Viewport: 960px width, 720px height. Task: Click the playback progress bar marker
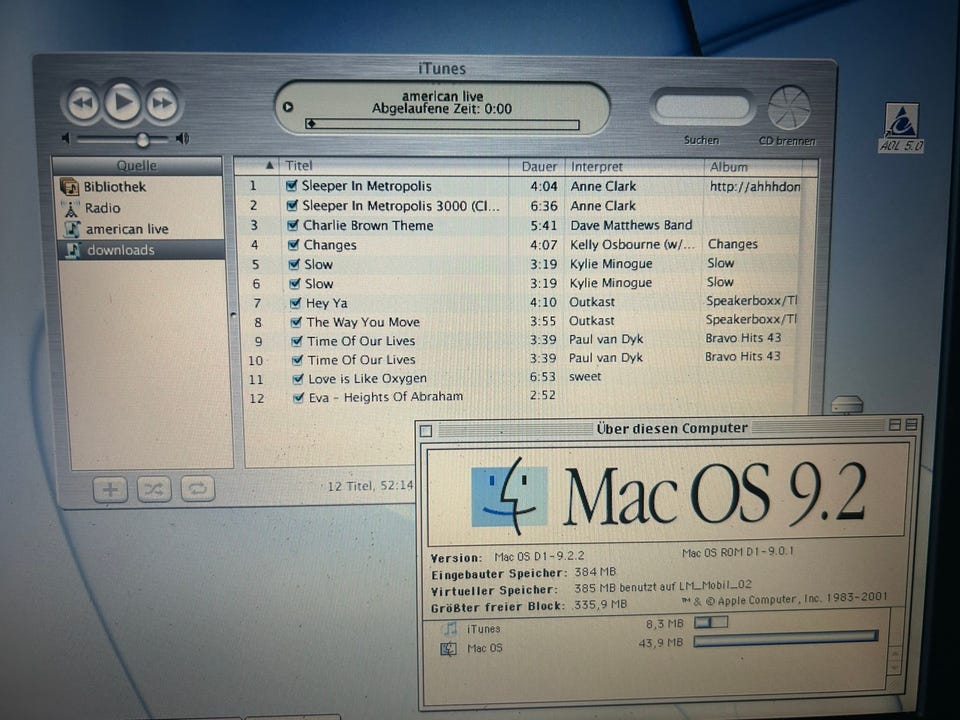pos(311,124)
